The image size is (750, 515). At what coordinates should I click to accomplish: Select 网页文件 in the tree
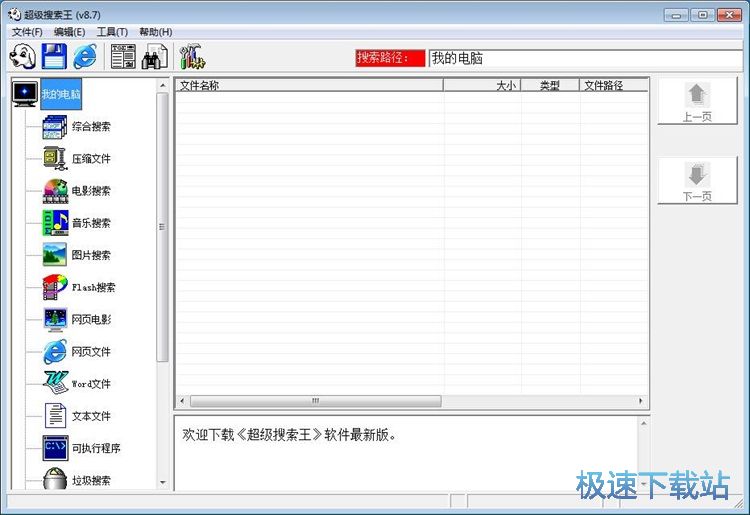(91, 351)
